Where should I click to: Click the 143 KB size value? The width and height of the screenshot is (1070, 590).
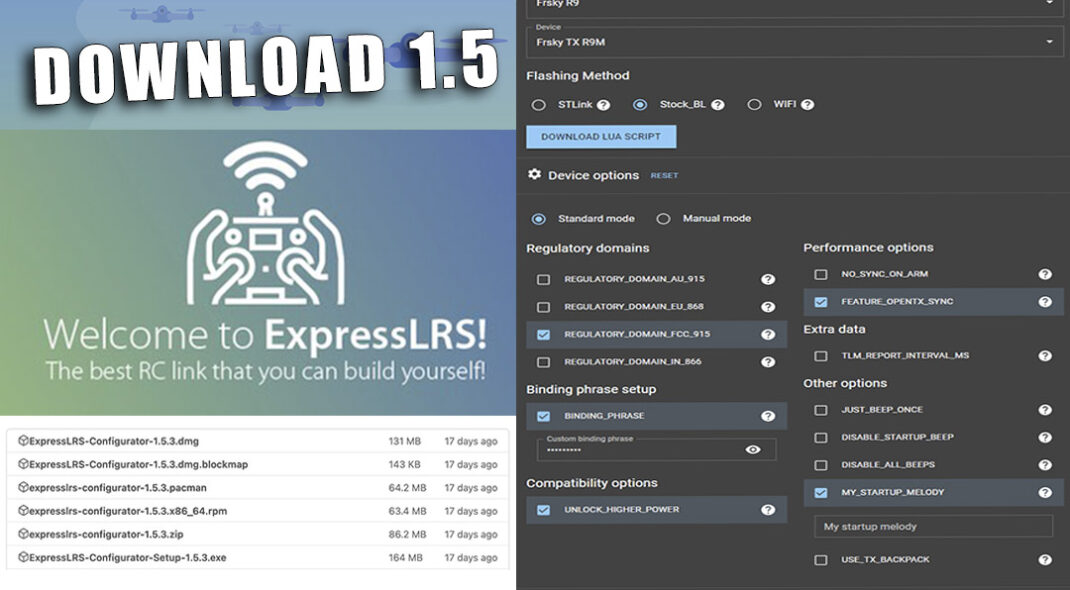click(405, 464)
